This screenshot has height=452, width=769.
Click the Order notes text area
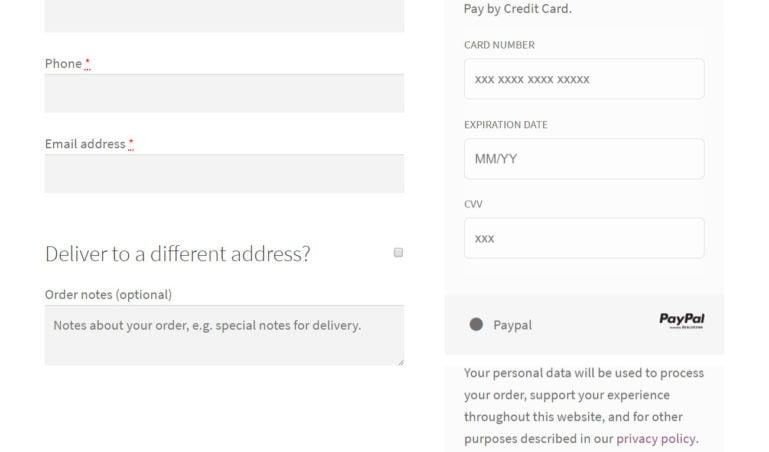pyautogui.click(x=224, y=336)
